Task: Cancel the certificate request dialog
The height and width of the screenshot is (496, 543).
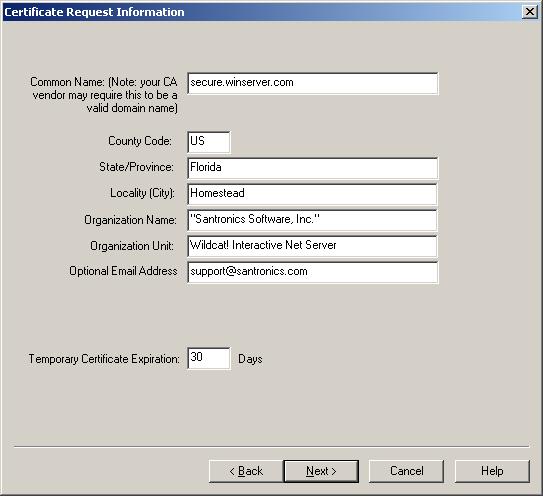Action: tap(406, 471)
